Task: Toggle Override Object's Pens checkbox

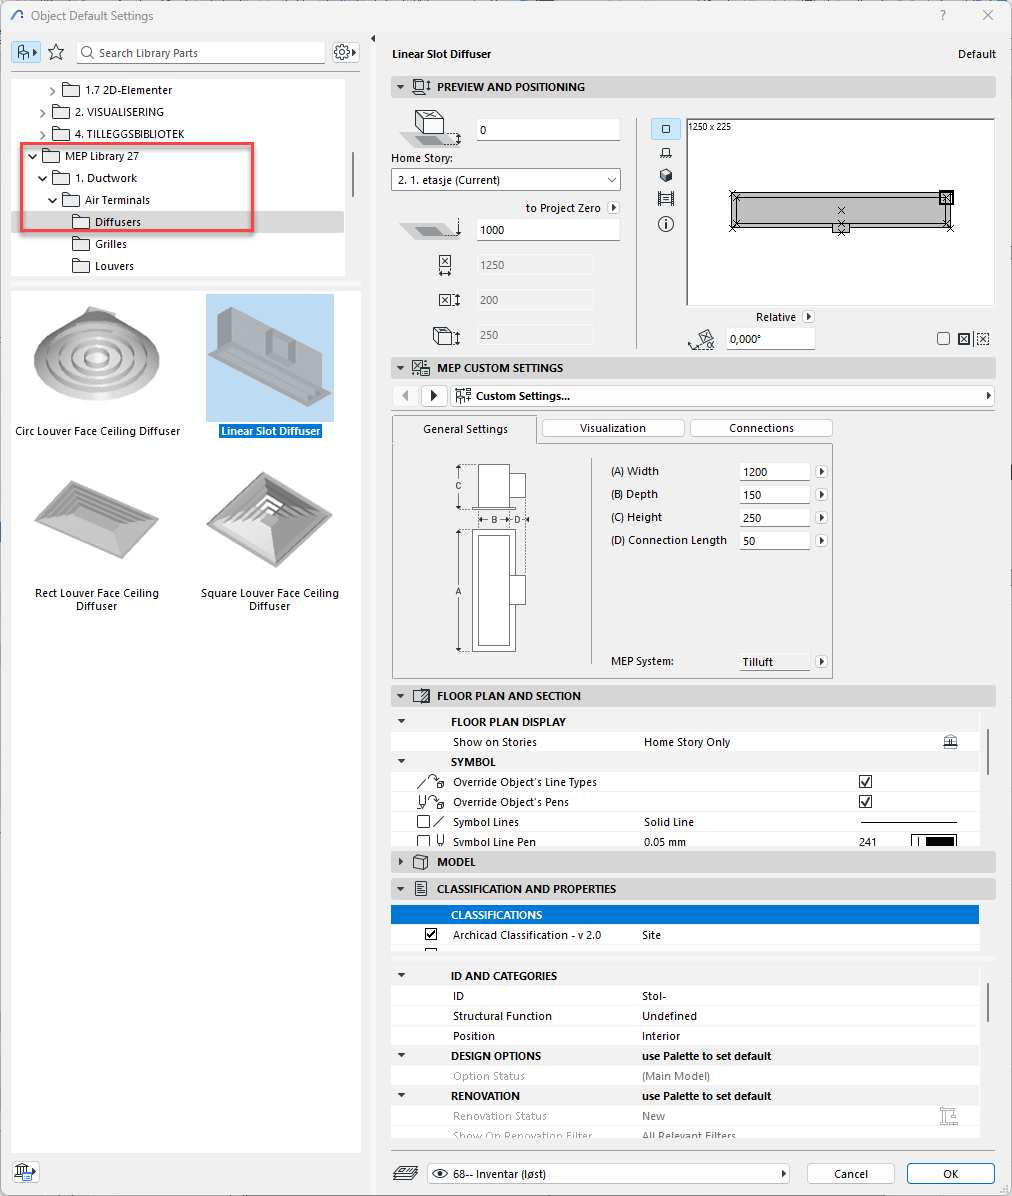Action: click(866, 802)
